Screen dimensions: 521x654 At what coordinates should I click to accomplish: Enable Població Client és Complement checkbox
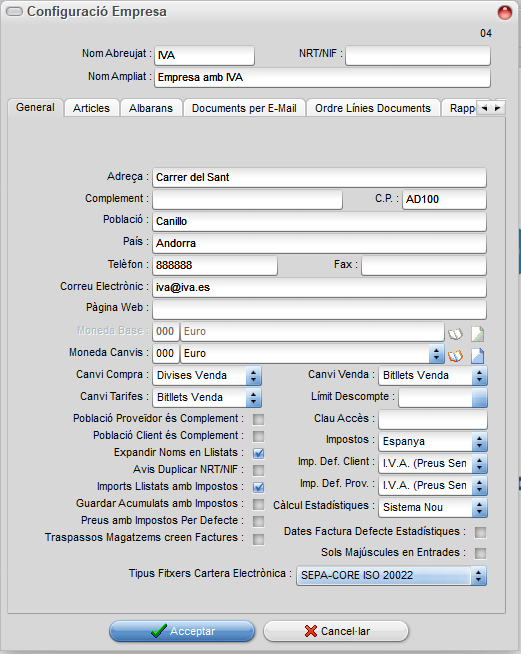[259, 436]
